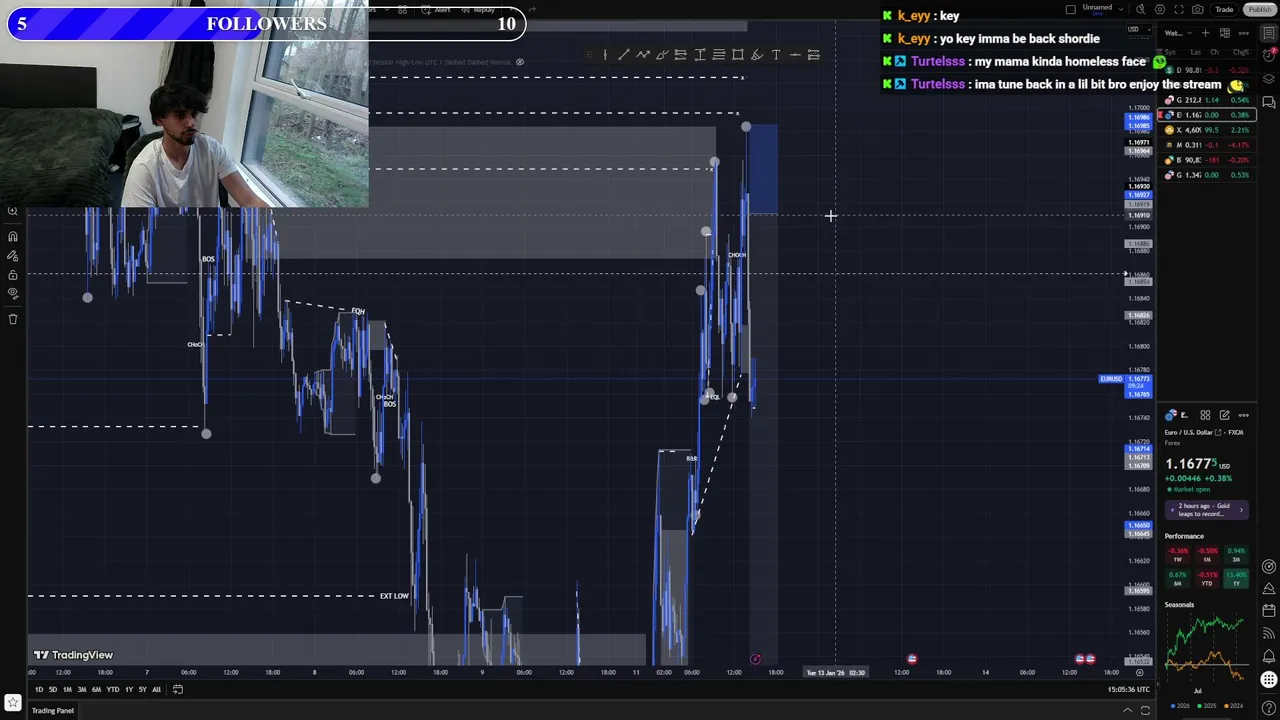
Task: Open the quick search icon in top bar
Action: pos(1141,9)
